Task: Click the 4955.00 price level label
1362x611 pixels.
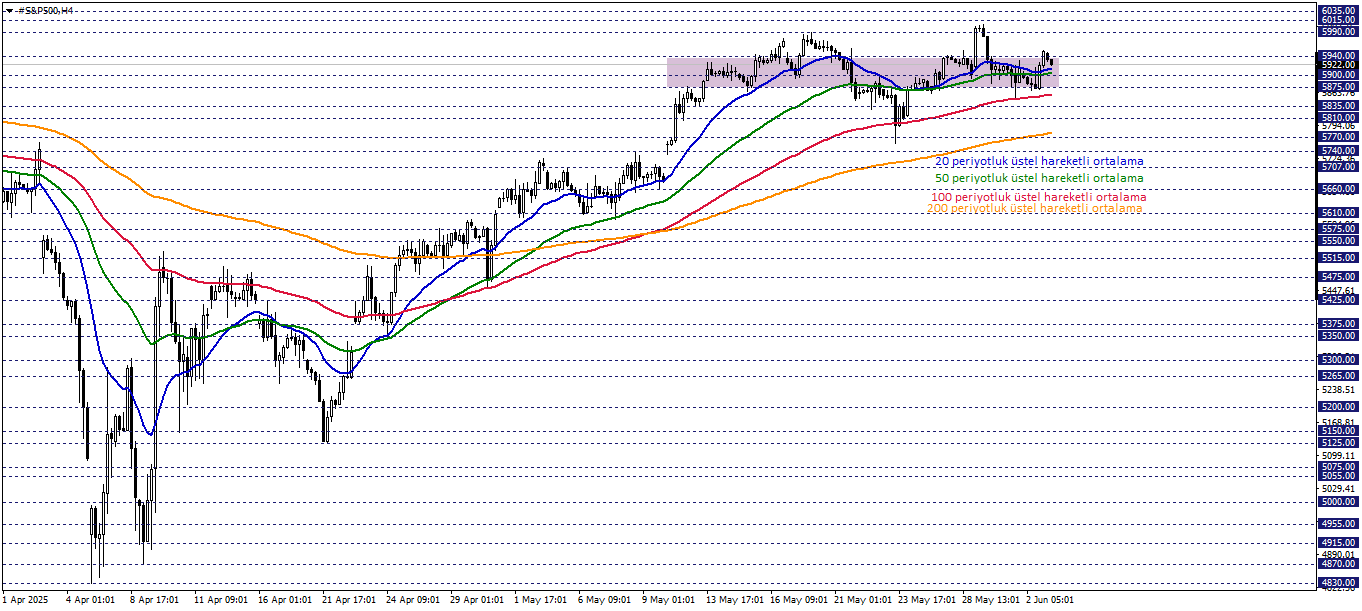Action: tap(1338, 523)
